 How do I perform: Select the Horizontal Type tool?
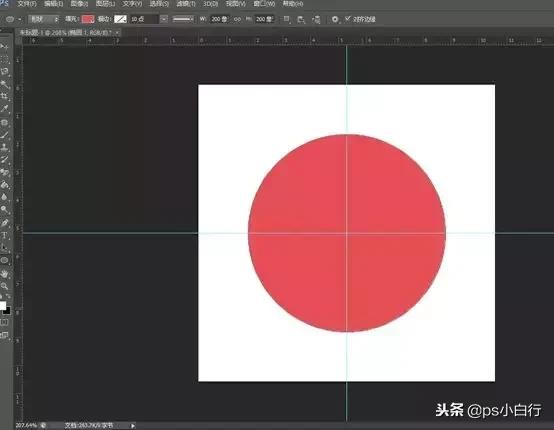[x=5, y=235]
